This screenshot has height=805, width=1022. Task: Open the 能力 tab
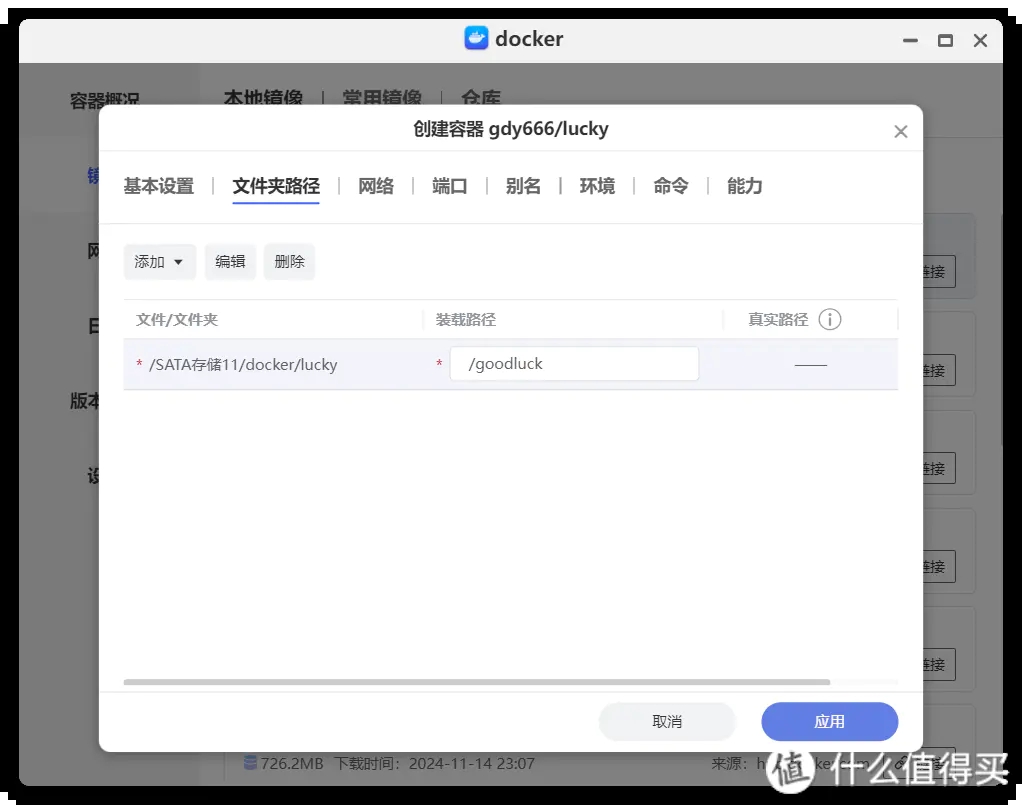[744, 186]
